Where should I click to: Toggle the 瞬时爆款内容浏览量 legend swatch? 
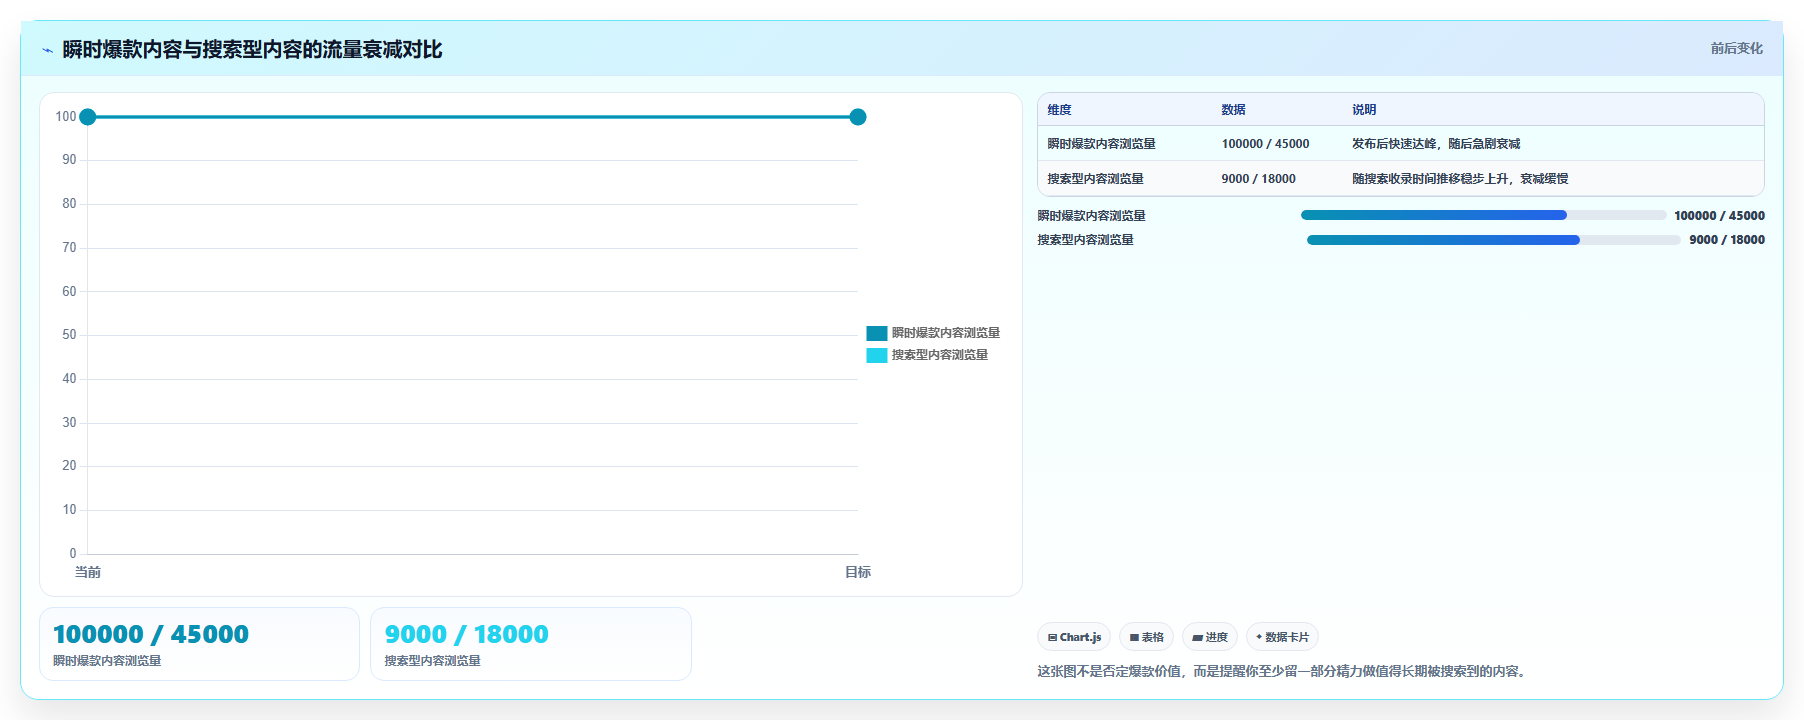(877, 333)
